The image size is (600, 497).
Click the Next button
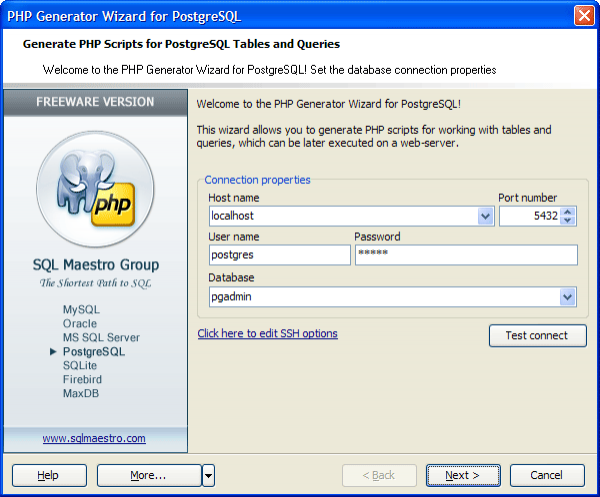[x=462, y=475]
